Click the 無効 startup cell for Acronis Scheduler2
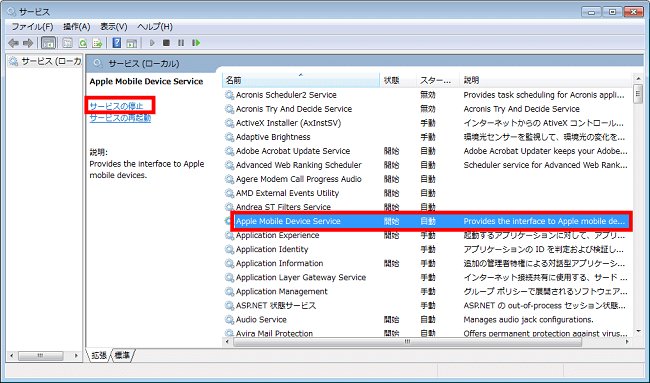Screen dimensions: 650x383 click(x=428, y=95)
